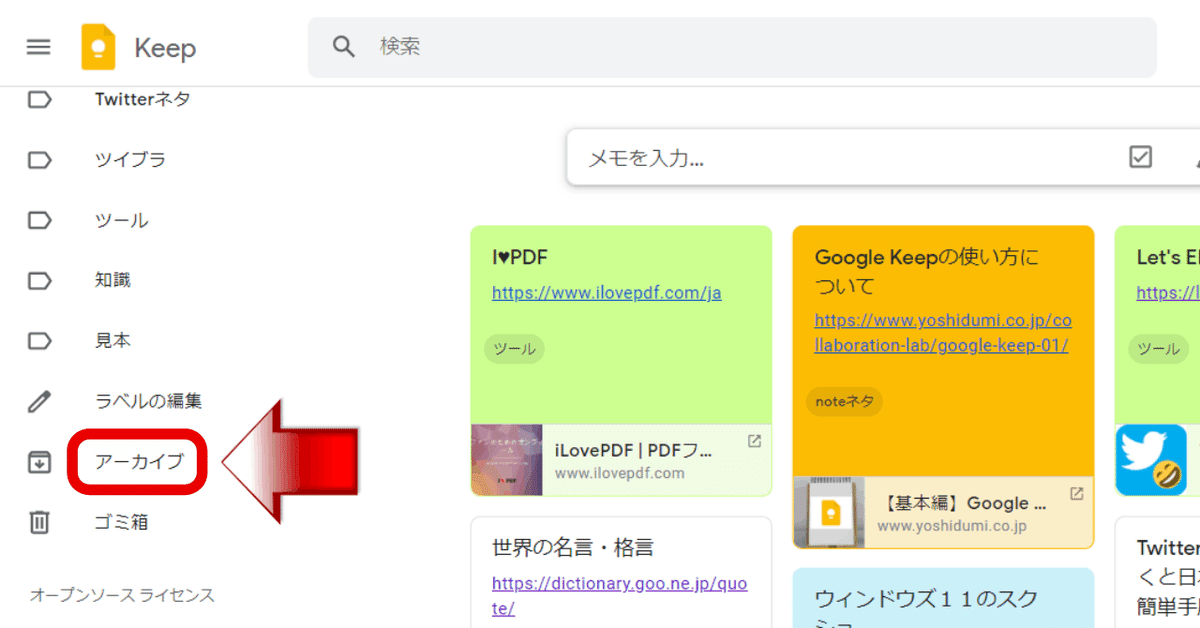
Task: Click the ツール tag on I♥PDF note
Action: click(x=514, y=349)
